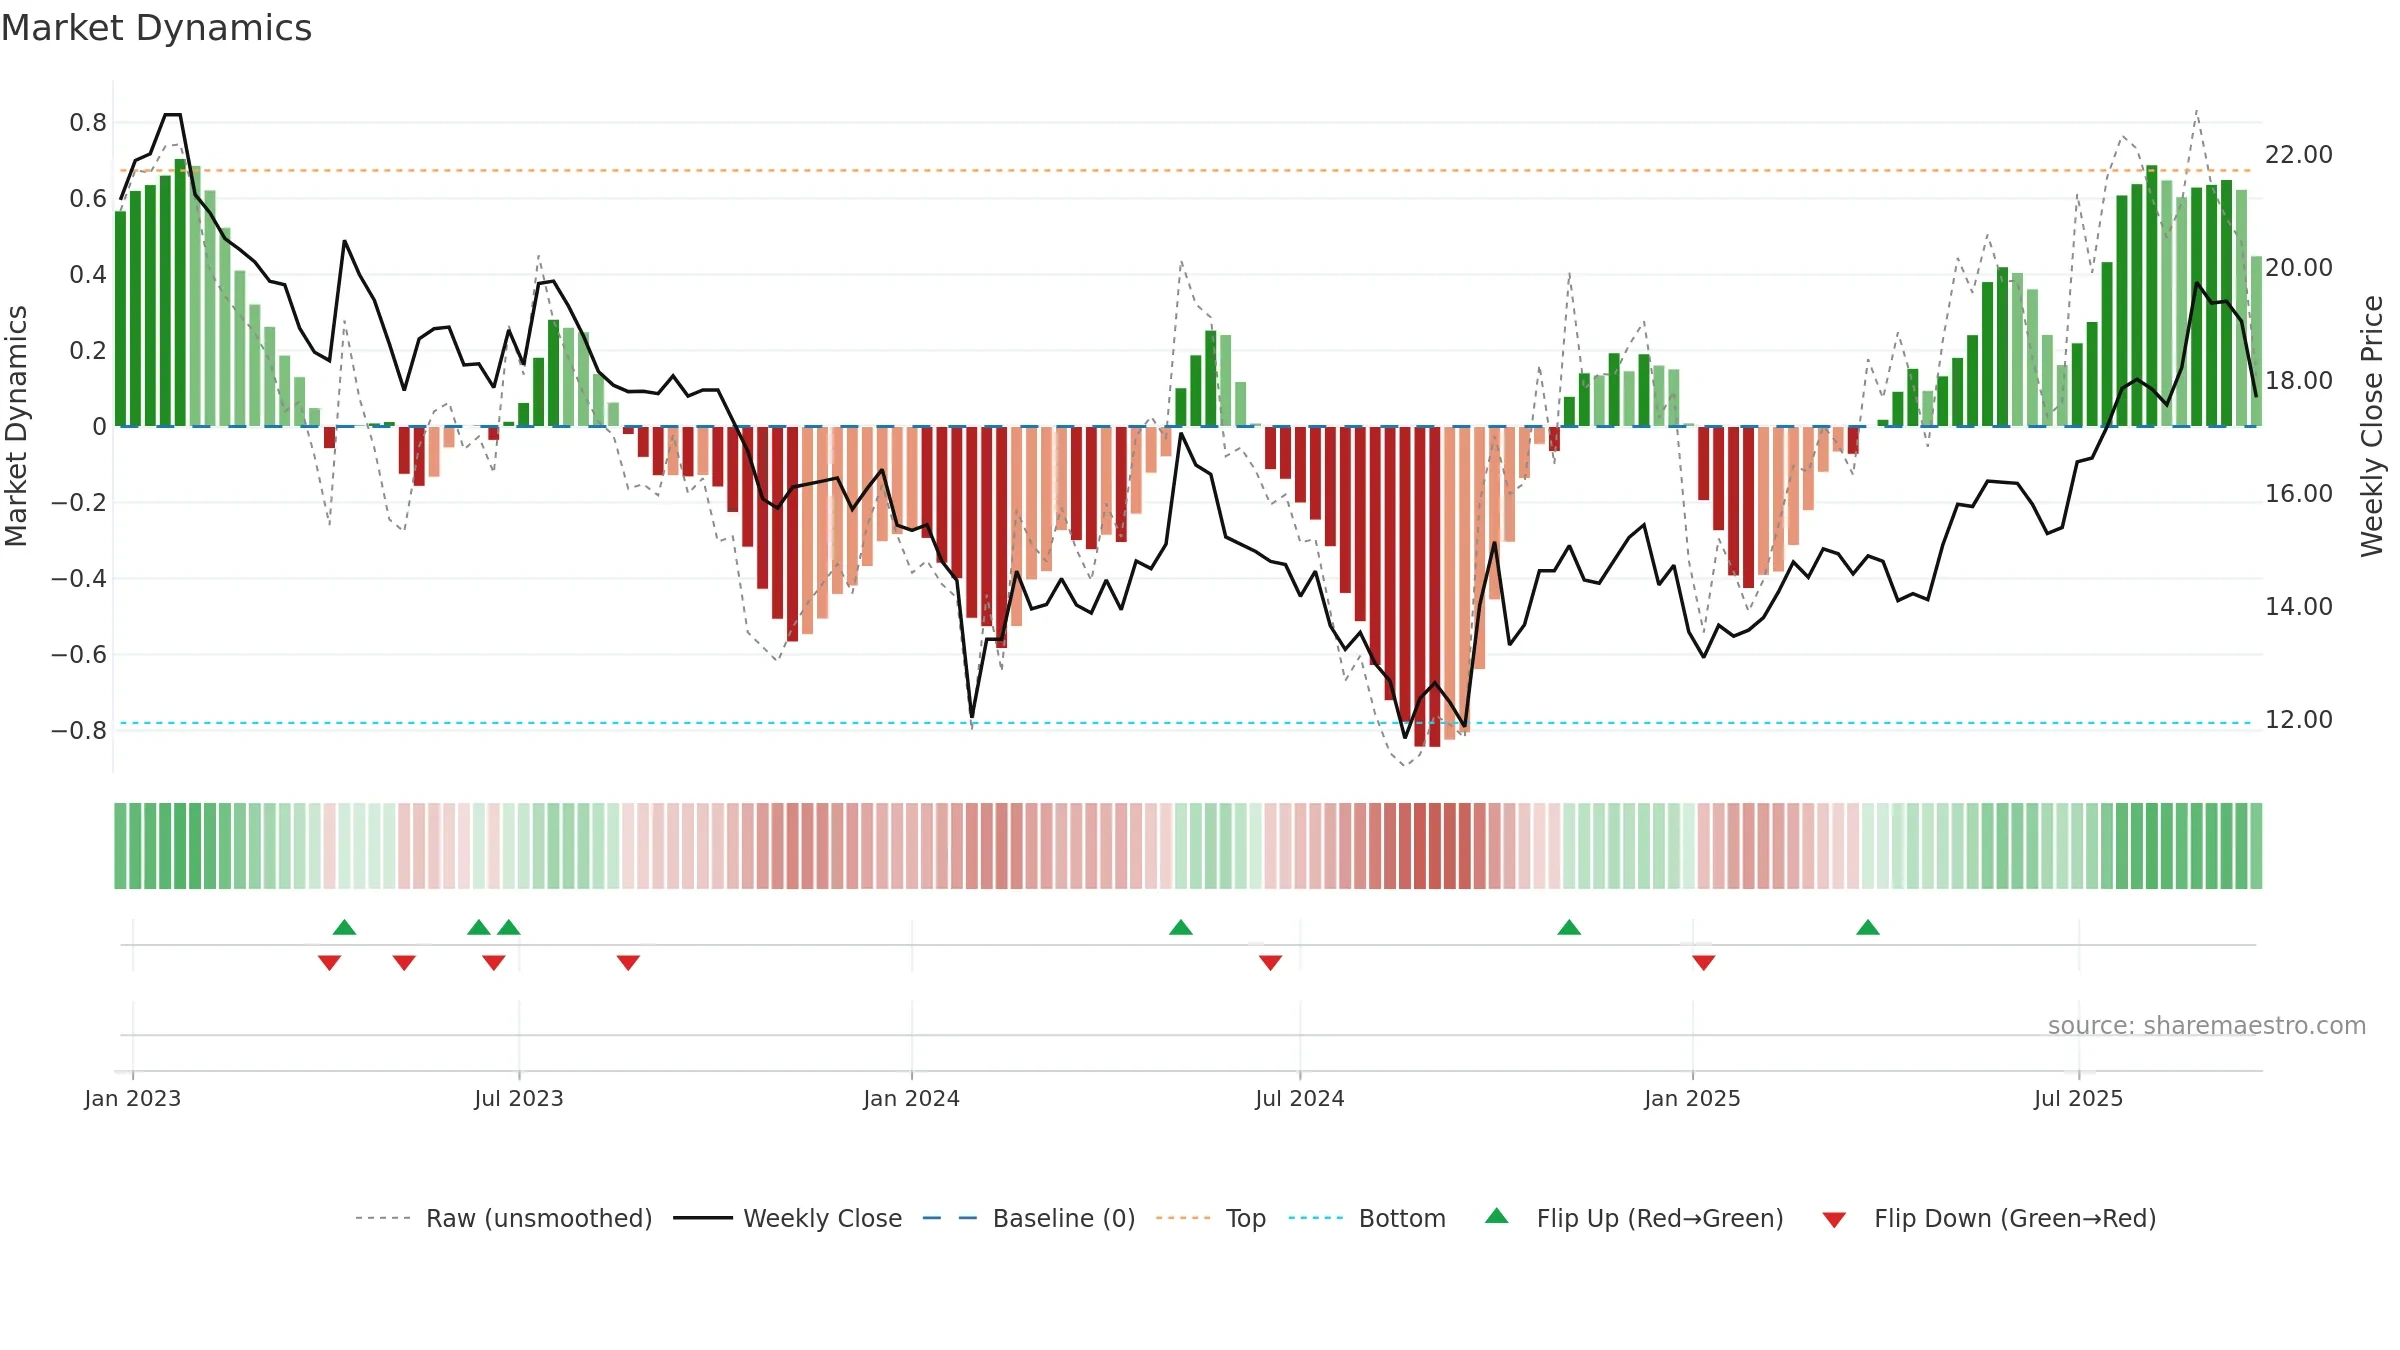Click the Jul 2023 x-axis label
The image size is (2400, 1350).
[519, 1098]
